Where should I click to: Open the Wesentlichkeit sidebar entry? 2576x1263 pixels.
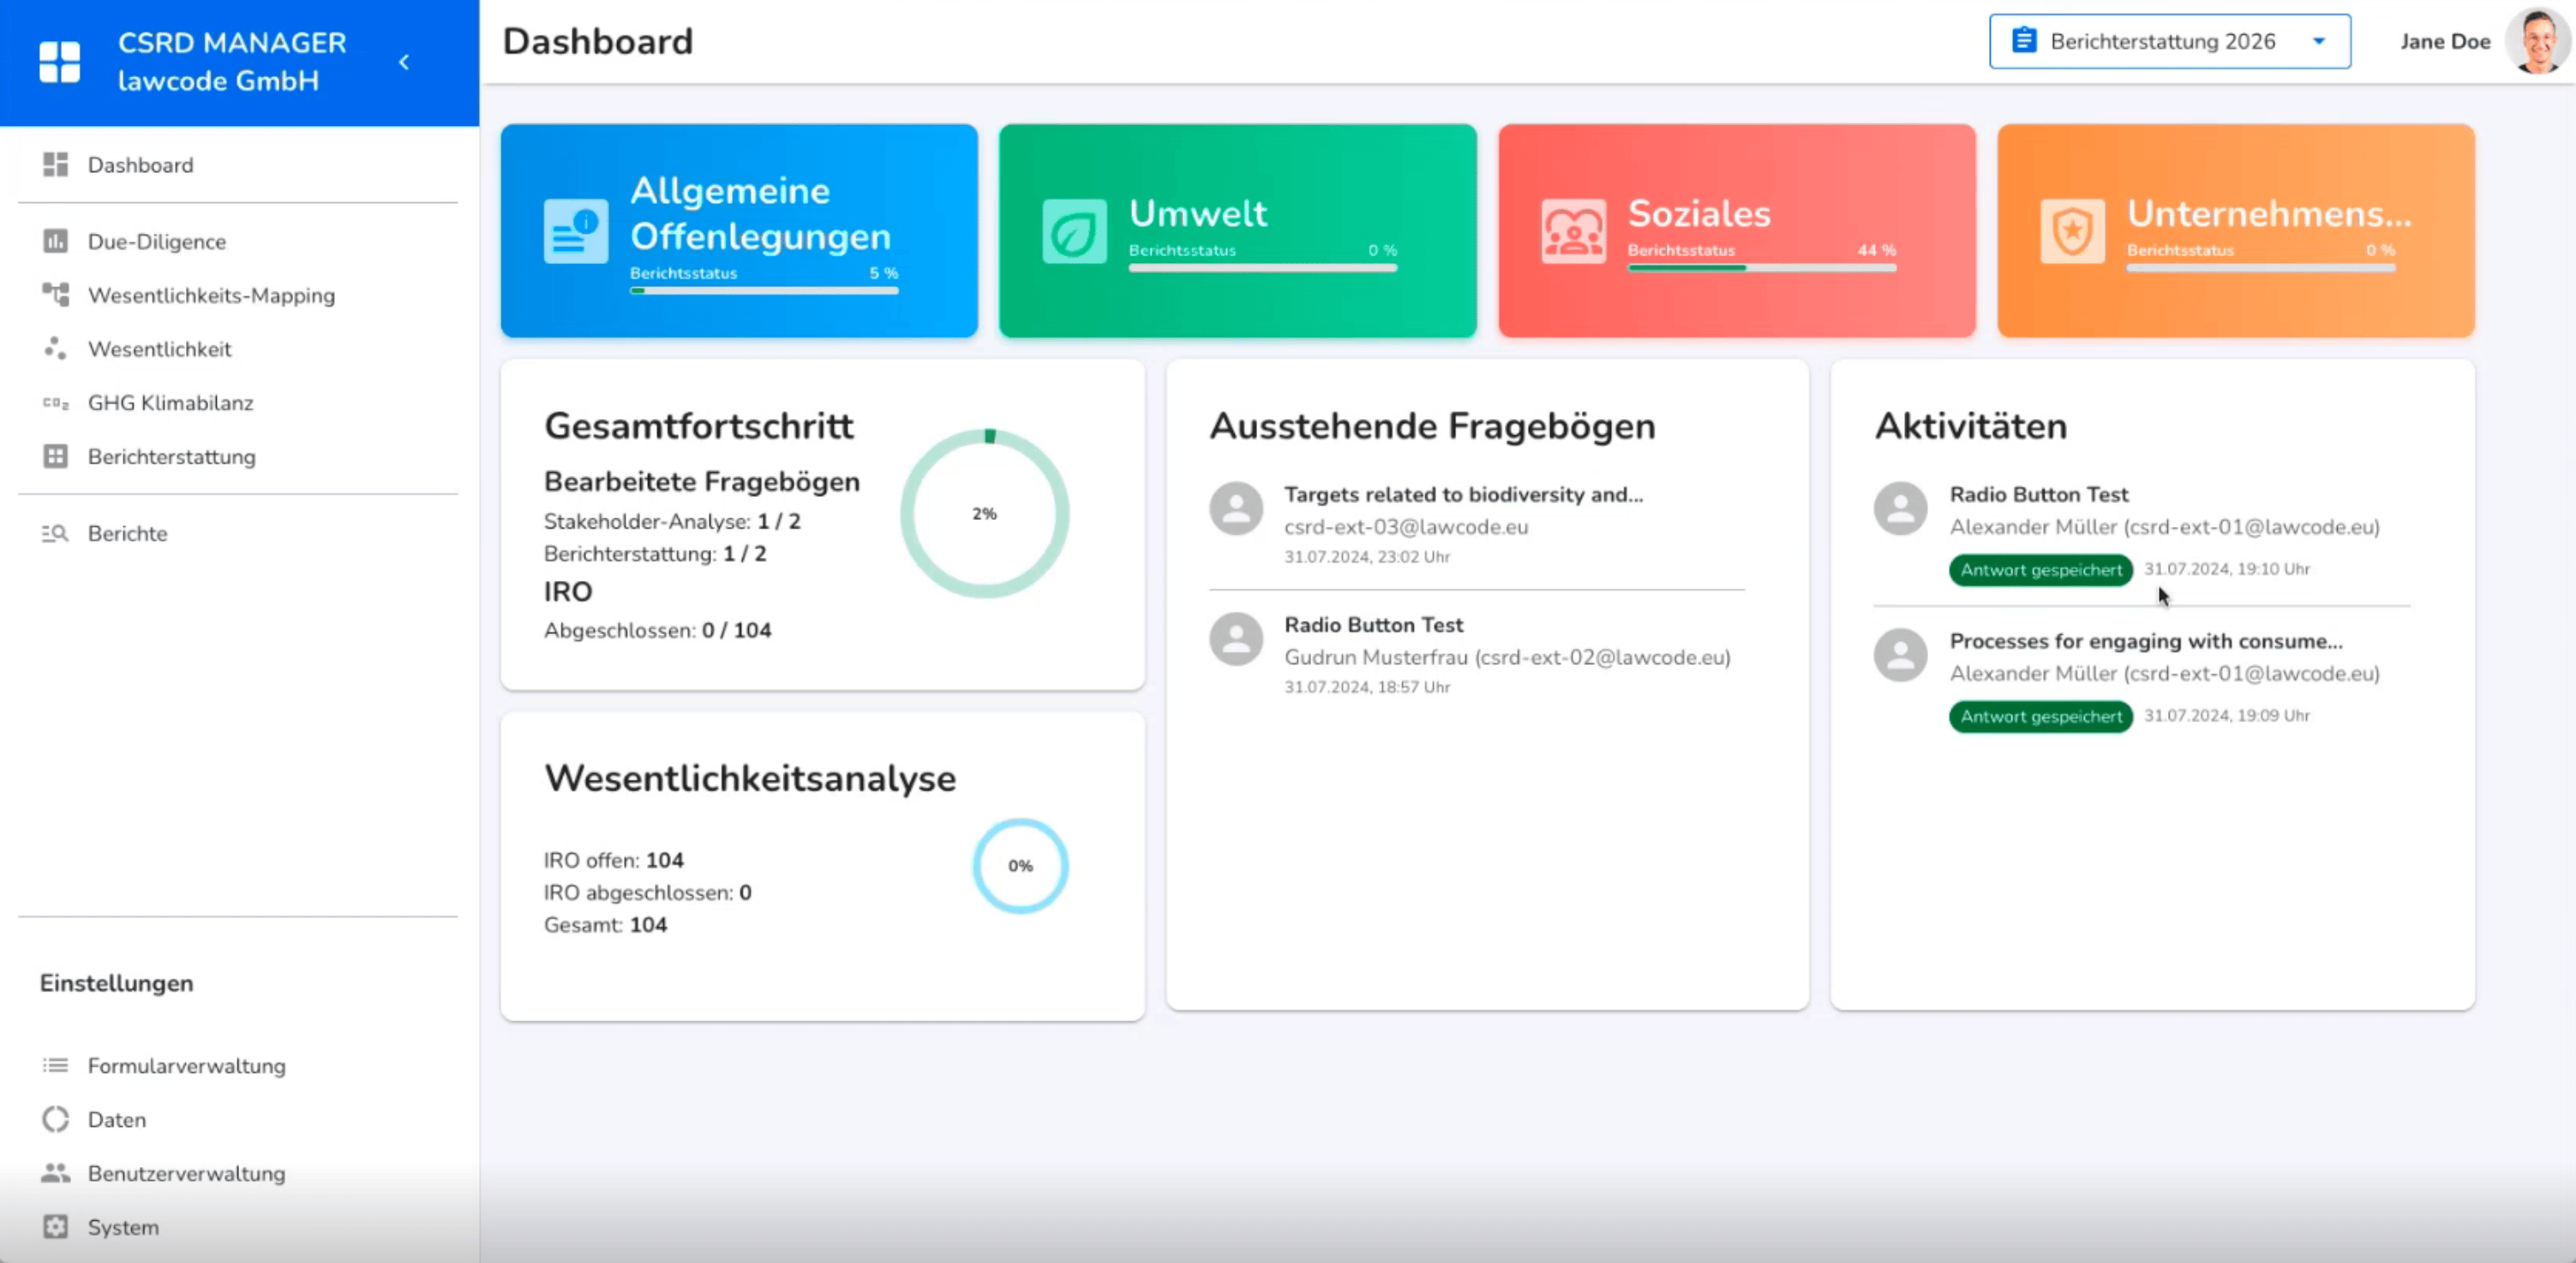point(160,349)
